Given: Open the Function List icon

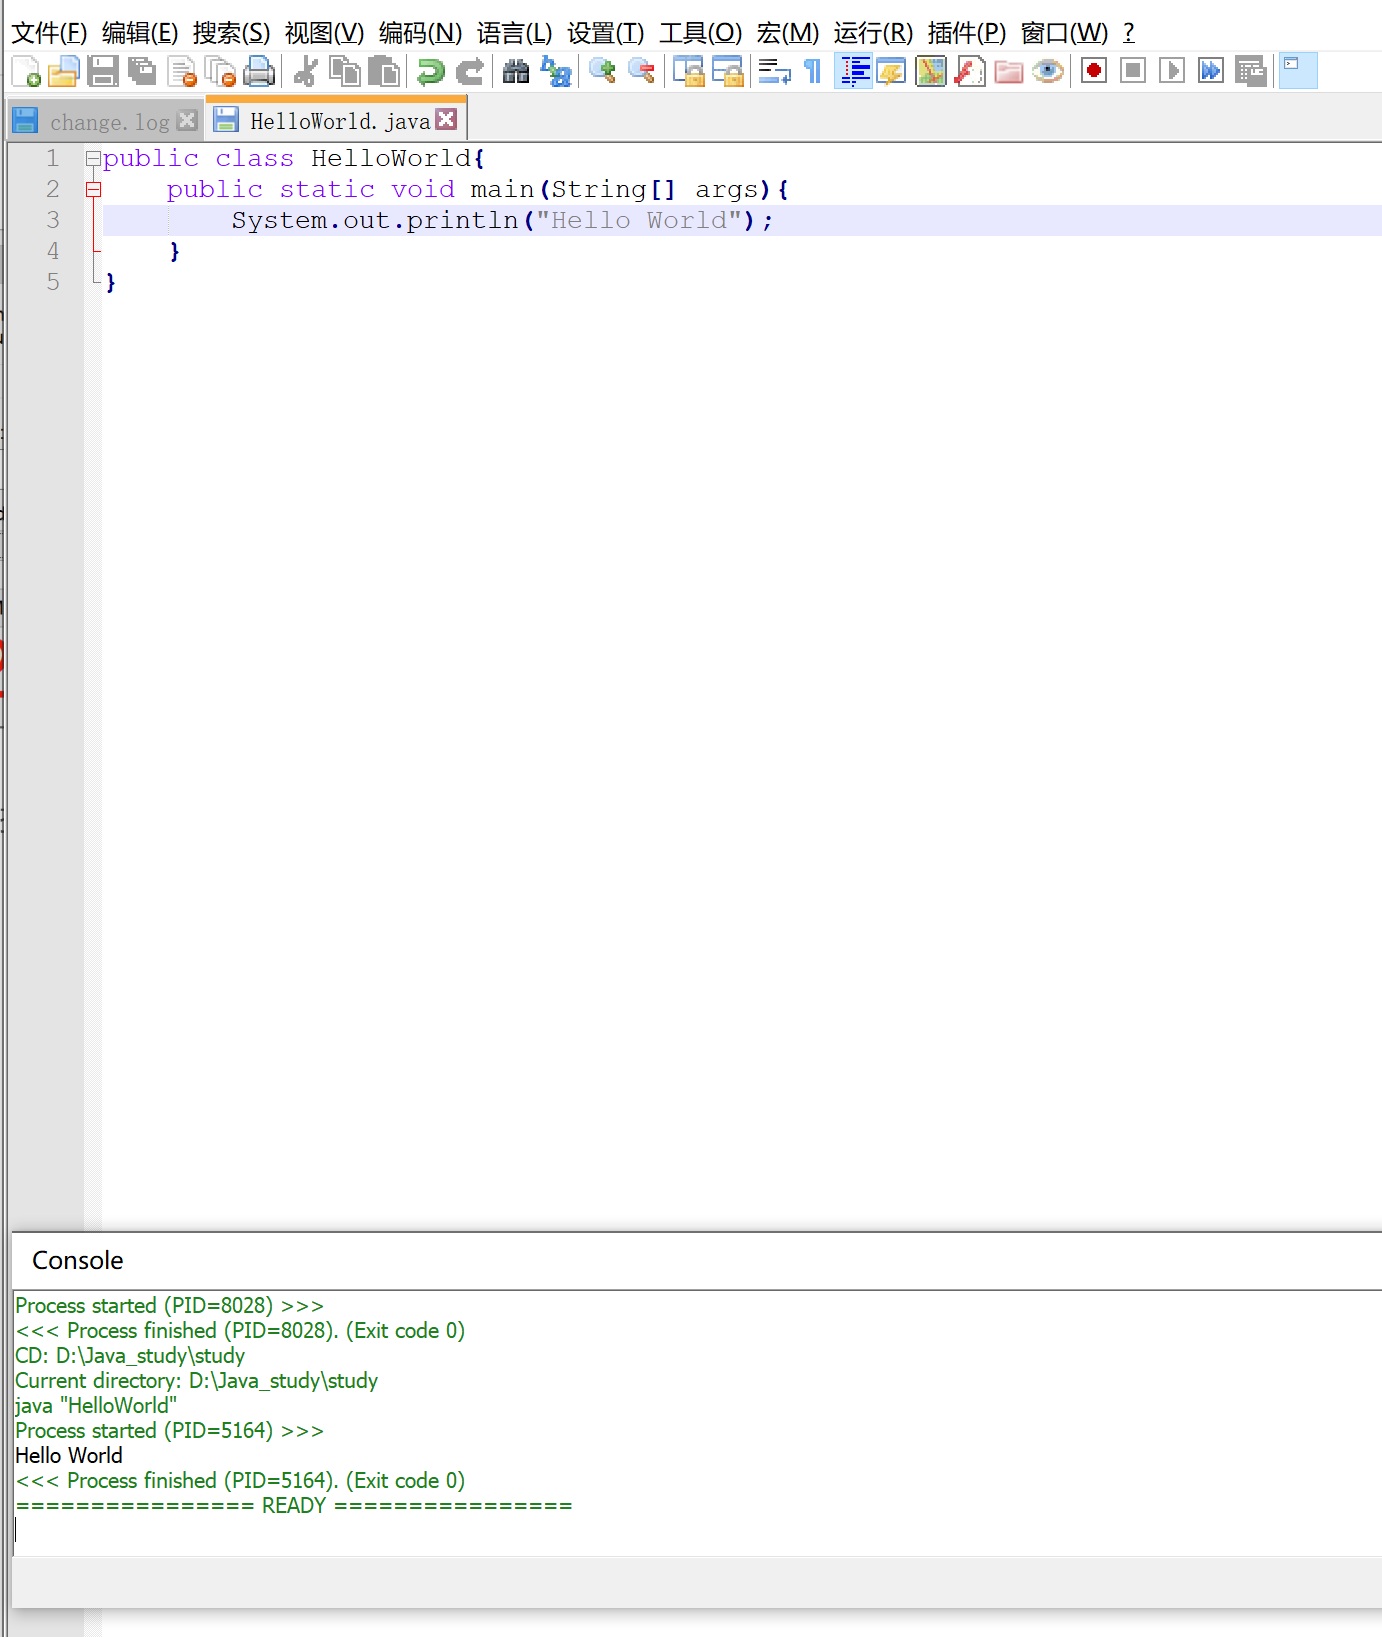Looking at the screenshot, I should tap(969, 71).
